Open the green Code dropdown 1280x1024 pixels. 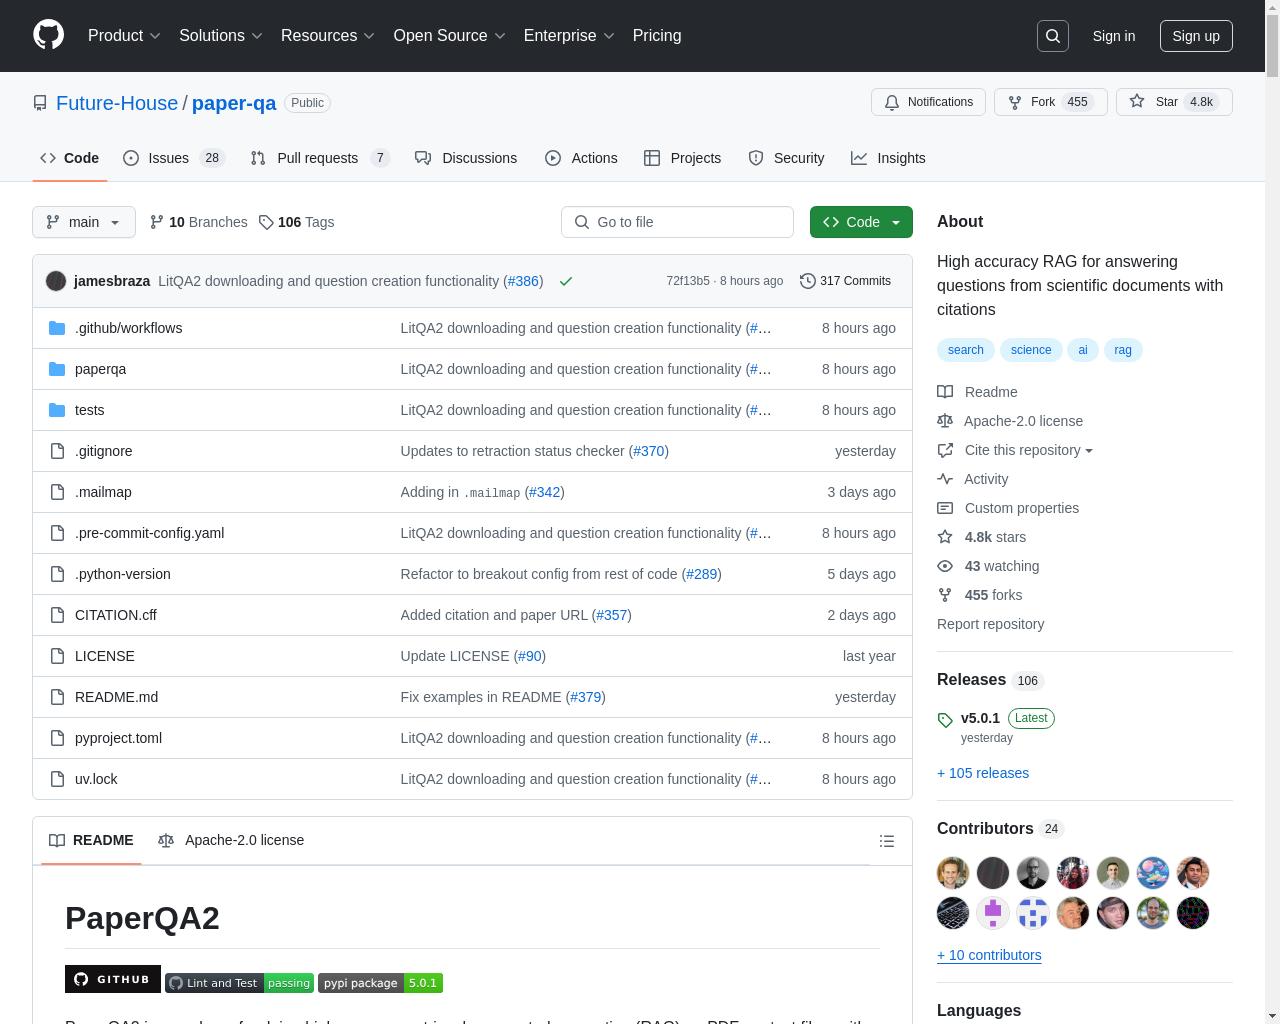coord(861,222)
